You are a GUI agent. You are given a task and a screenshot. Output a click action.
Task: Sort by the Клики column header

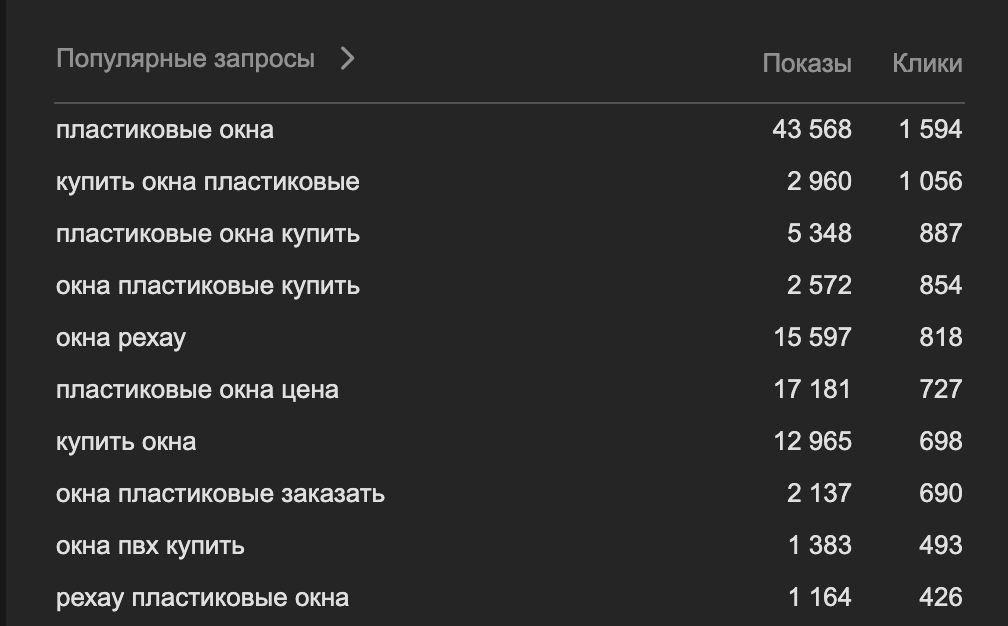[x=926, y=64]
